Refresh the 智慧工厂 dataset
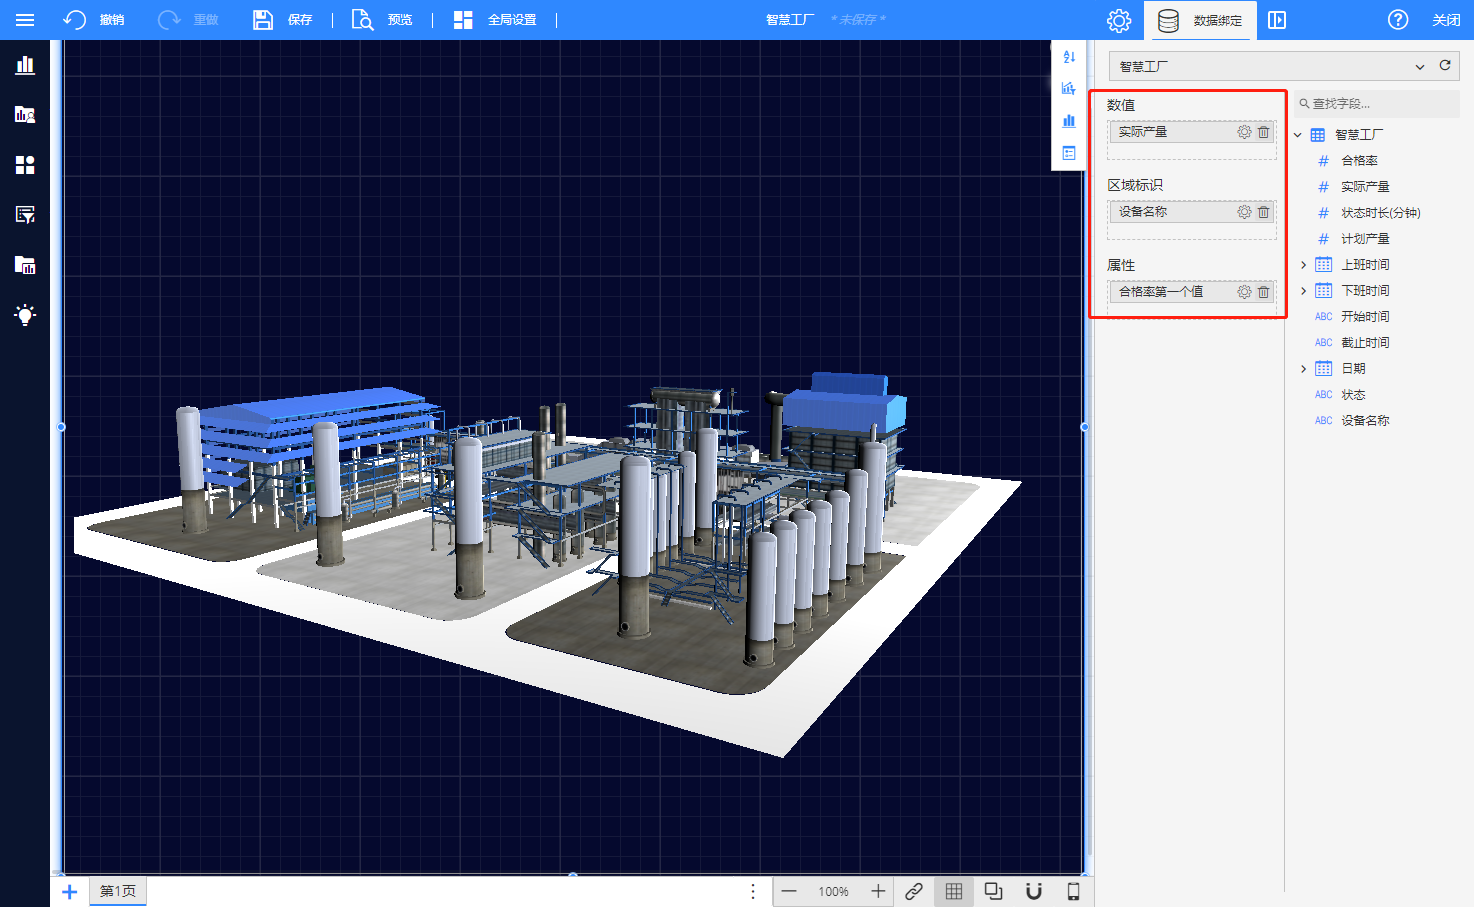 coord(1445,66)
